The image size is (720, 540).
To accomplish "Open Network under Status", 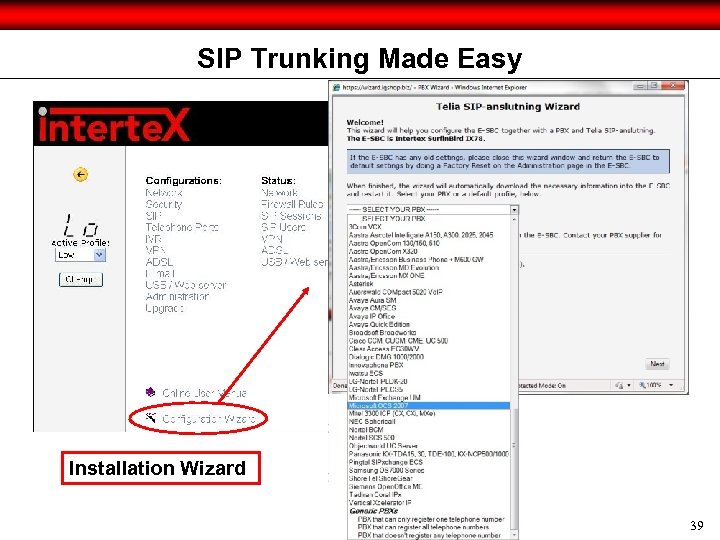I will (279, 193).
